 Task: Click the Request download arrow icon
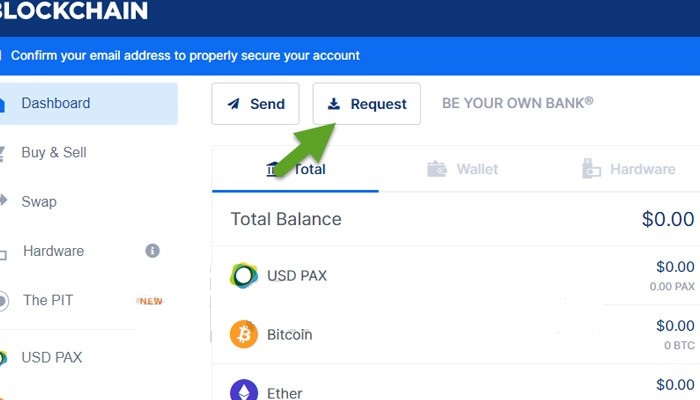click(x=334, y=104)
